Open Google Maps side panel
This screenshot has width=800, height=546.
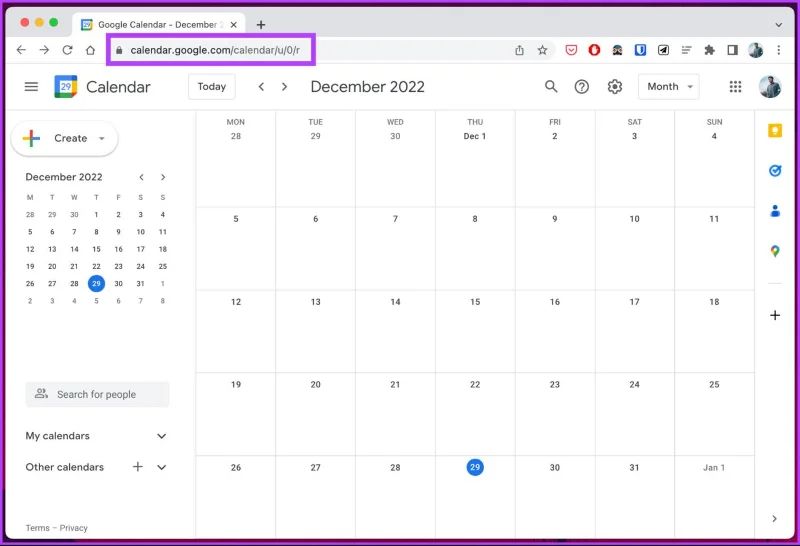click(775, 251)
